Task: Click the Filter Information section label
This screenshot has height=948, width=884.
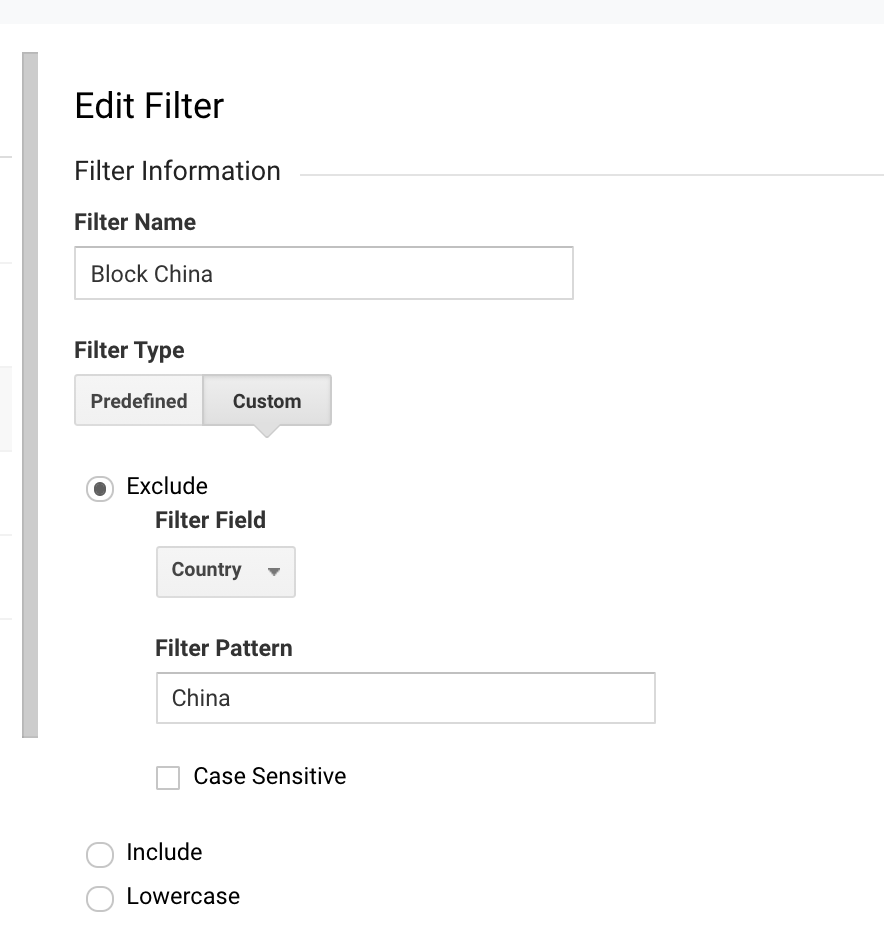Action: (x=177, y=171)
